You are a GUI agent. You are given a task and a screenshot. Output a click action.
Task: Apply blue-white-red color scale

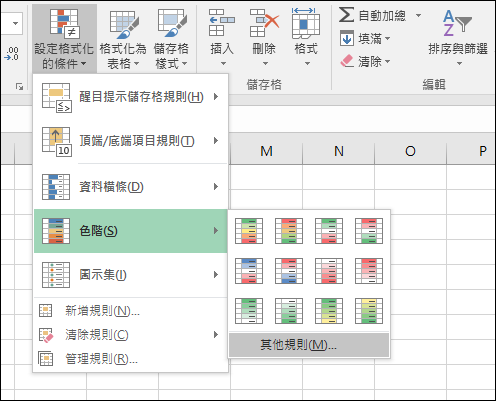tap(249, 271)
